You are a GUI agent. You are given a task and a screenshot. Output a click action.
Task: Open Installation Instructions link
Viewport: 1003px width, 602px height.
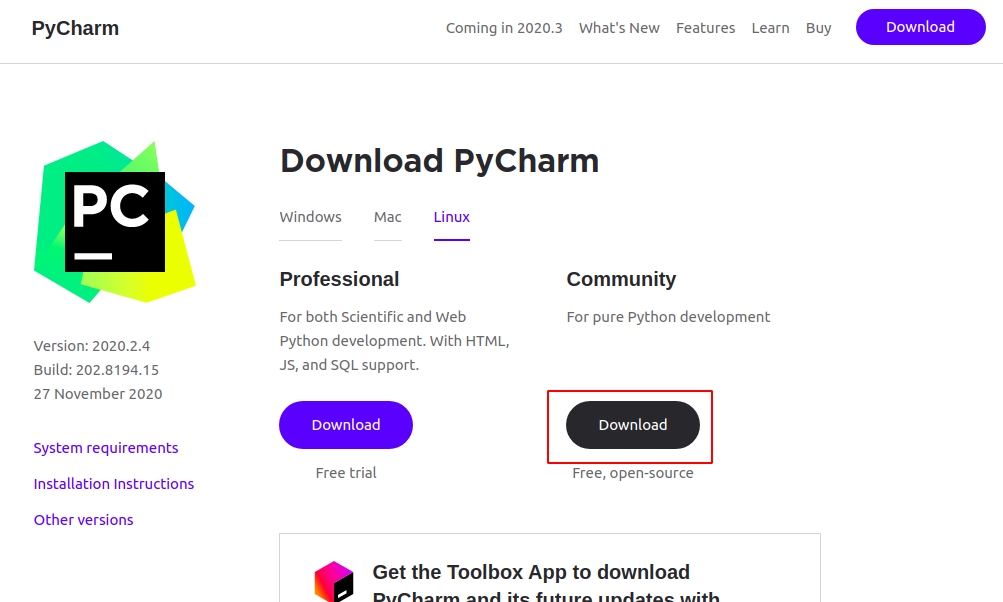click(x=114, y=484)
